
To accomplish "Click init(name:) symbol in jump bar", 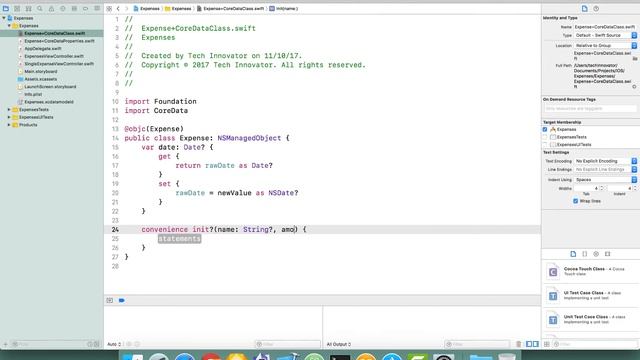I will pyautogui.click(x=283, y=9).
